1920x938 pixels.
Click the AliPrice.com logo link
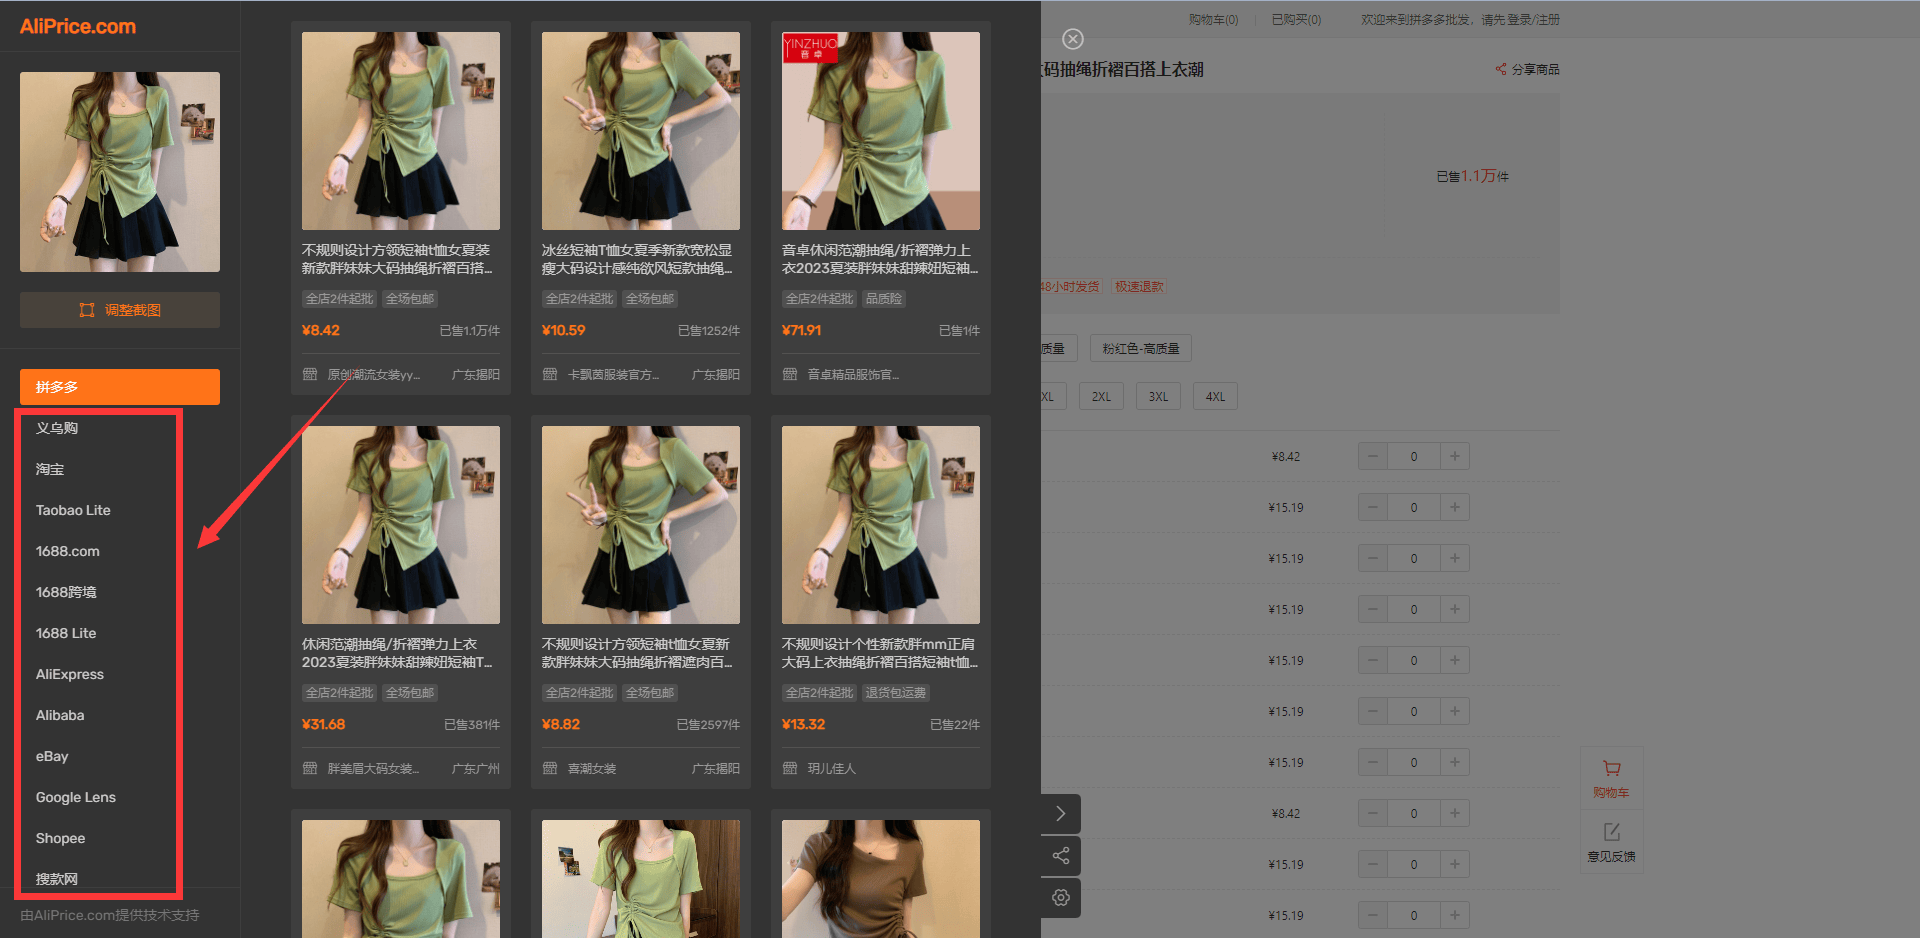pyautogui.click(x=78, y=27)
